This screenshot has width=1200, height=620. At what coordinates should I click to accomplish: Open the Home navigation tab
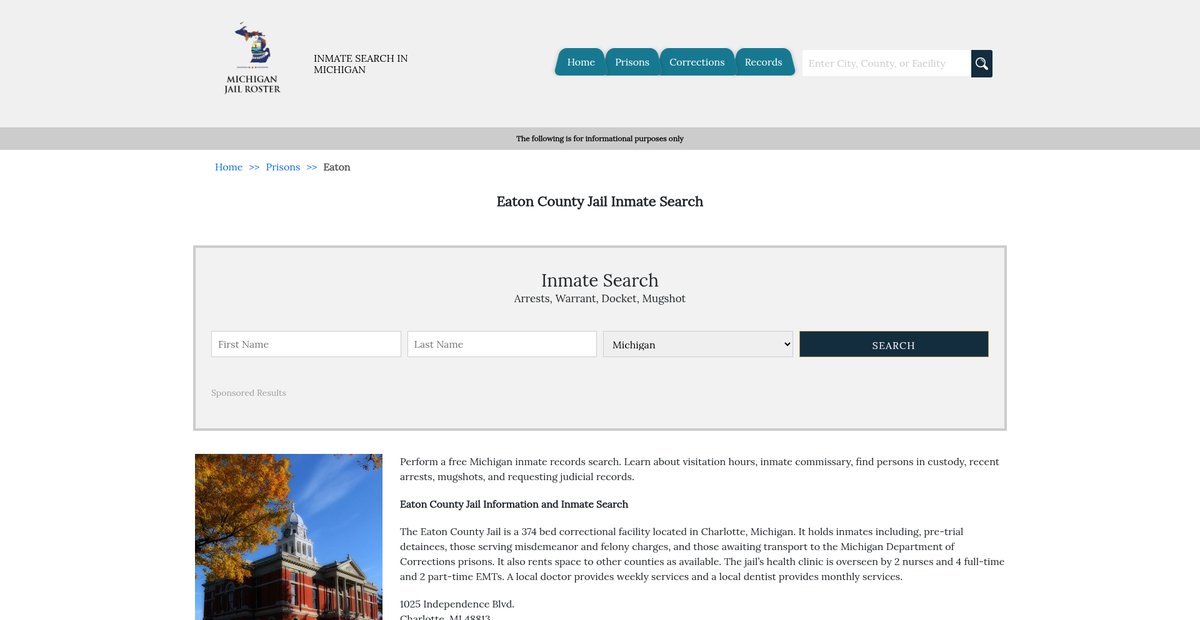[x=581, y=62]
